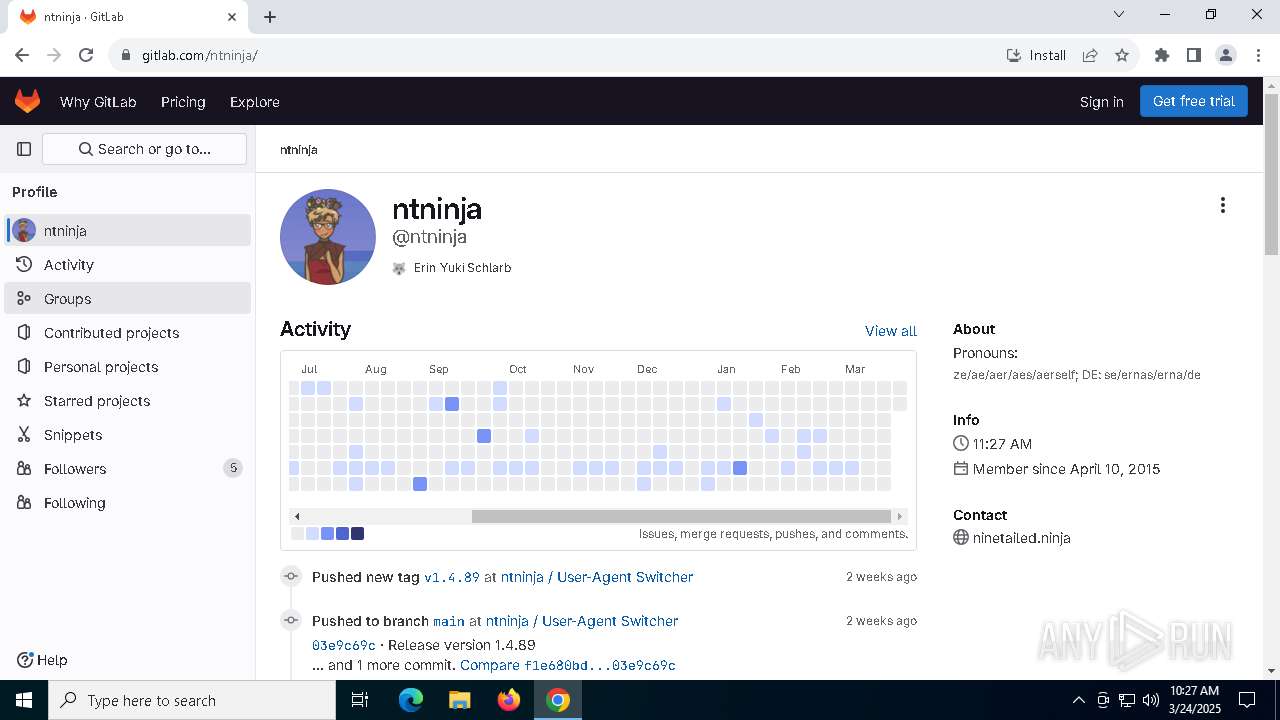
Task: Click View all activity link
Action: coord(891,331)
